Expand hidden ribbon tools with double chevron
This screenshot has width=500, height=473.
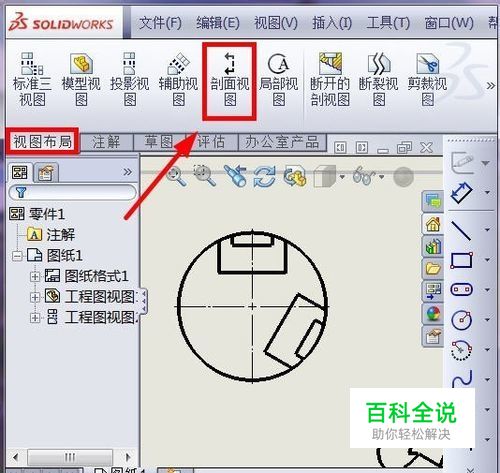tap(490, 86)
